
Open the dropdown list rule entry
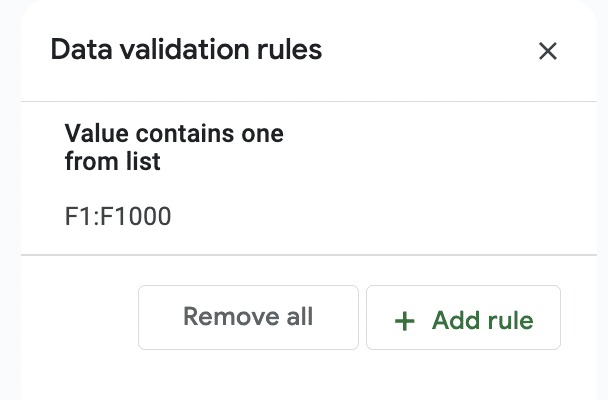coord(309,178)
